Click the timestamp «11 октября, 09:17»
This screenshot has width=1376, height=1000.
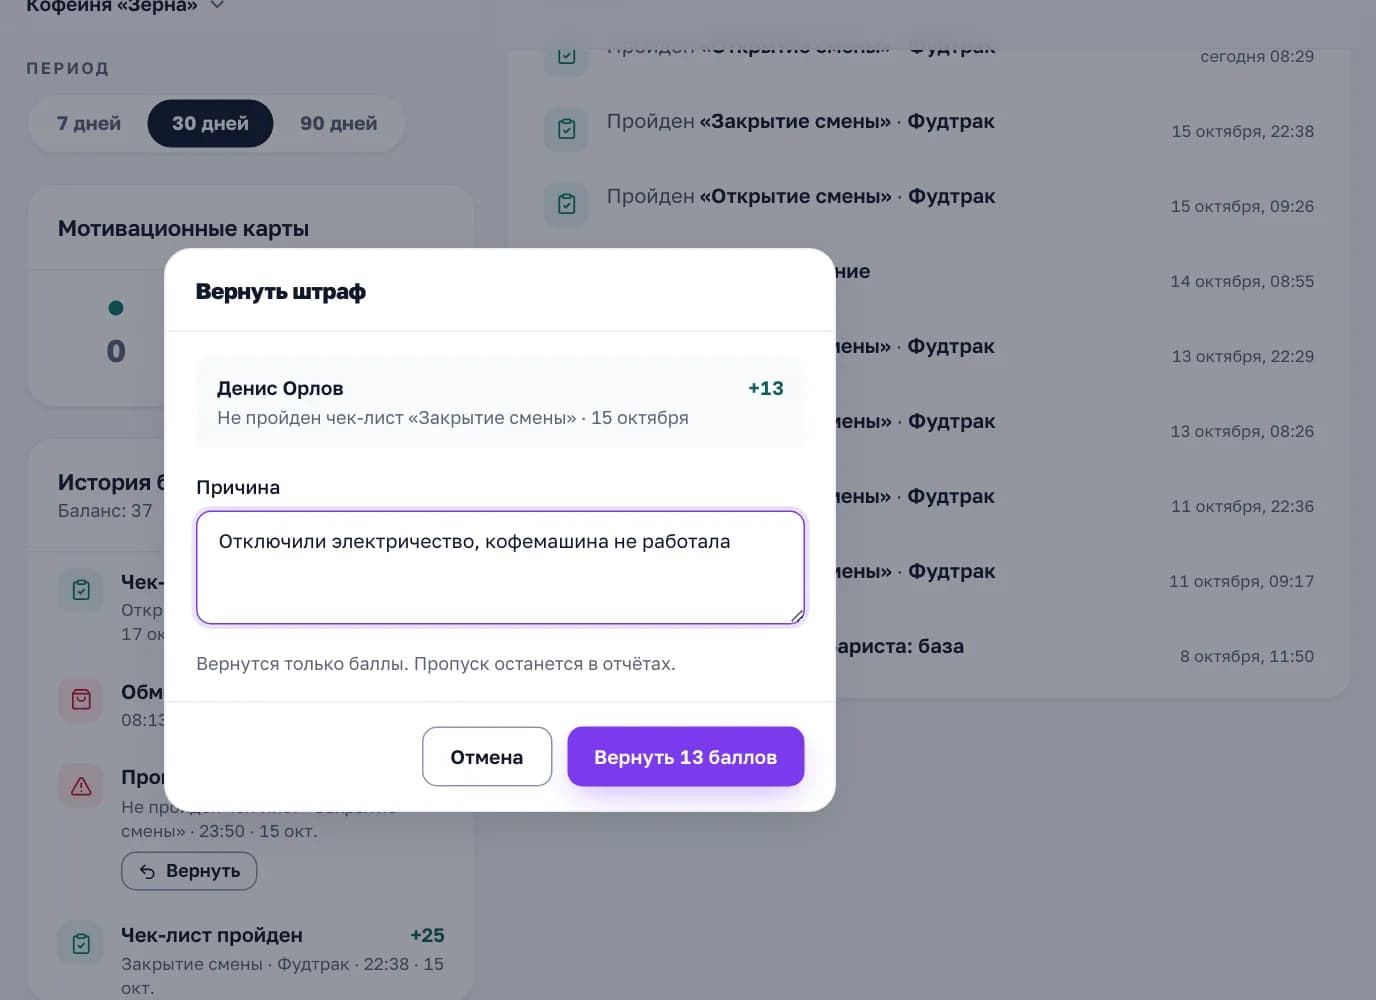tap(1242, 582)
